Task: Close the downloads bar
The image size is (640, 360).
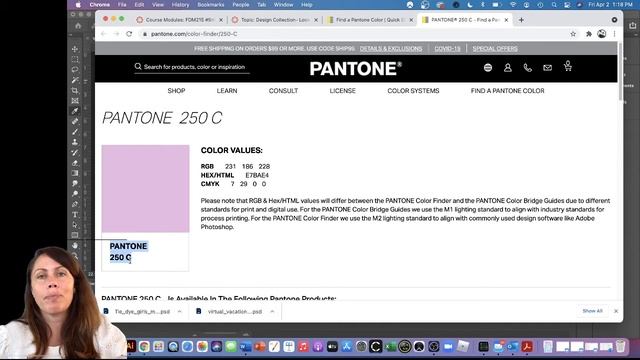Action: pos(616,311)
